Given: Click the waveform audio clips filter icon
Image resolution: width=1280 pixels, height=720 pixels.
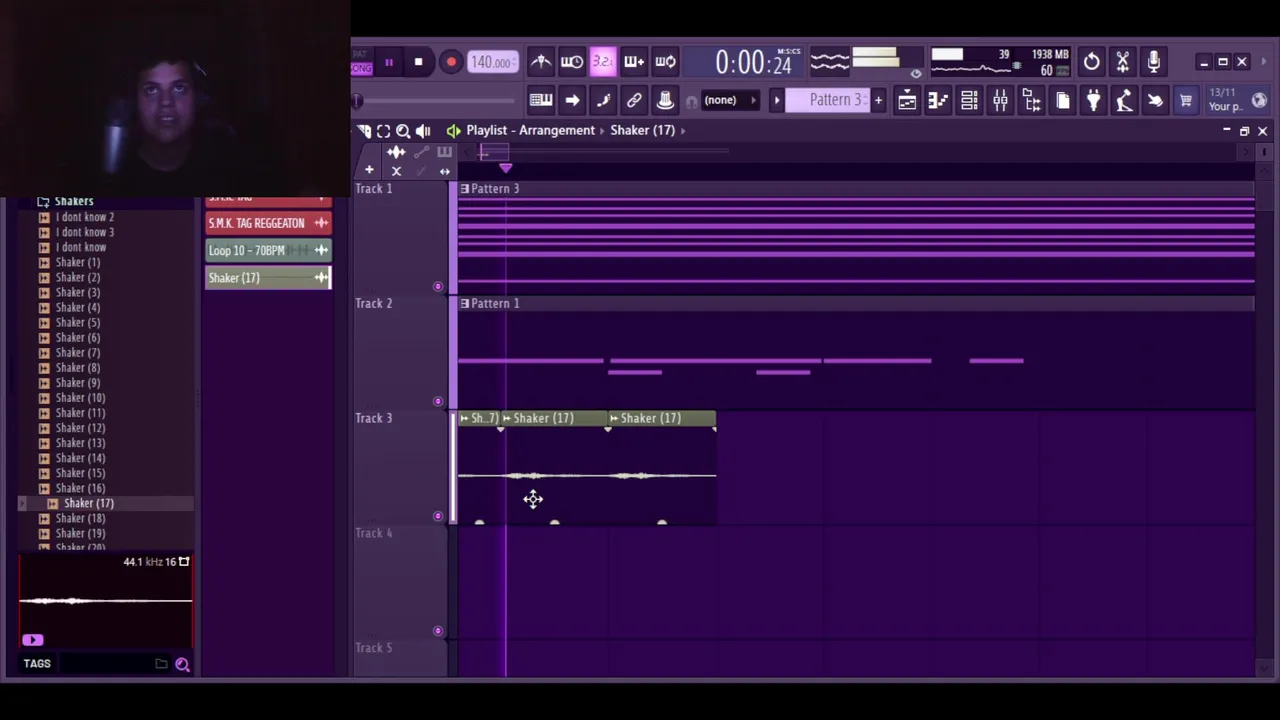Looking at the screenshot, I should [396, 152].
